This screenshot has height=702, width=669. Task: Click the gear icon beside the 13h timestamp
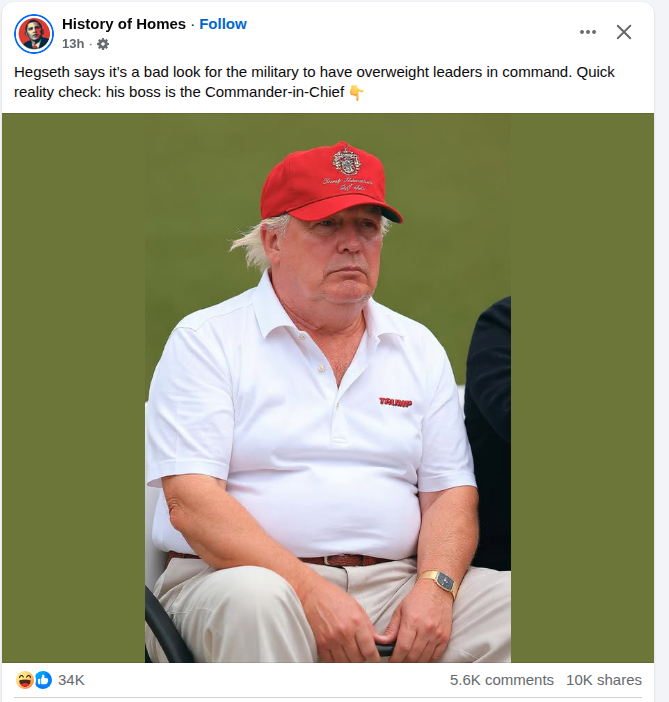tap(103, 44)
